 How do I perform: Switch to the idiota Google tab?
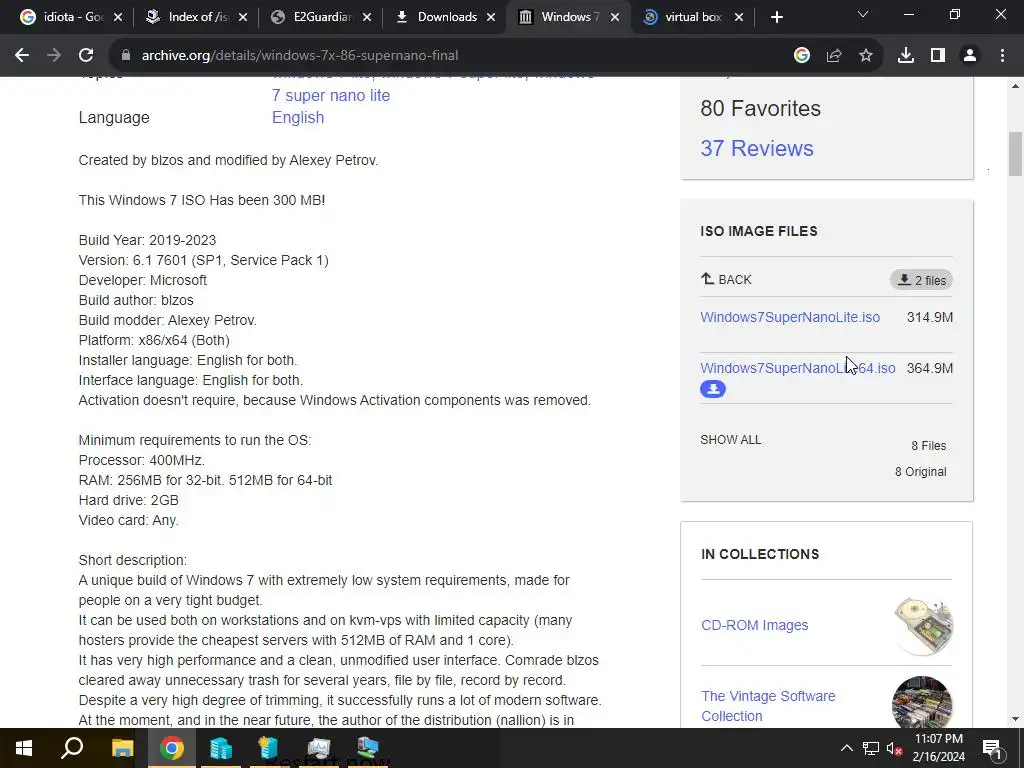64,17
